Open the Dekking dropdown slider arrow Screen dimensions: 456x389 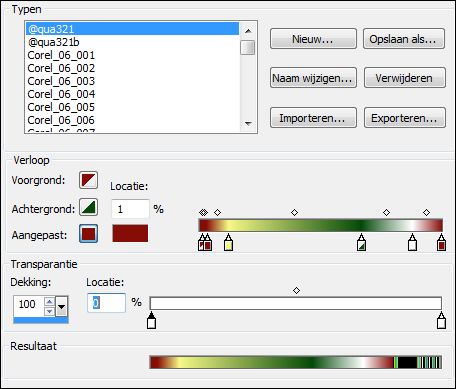[62, 306]
